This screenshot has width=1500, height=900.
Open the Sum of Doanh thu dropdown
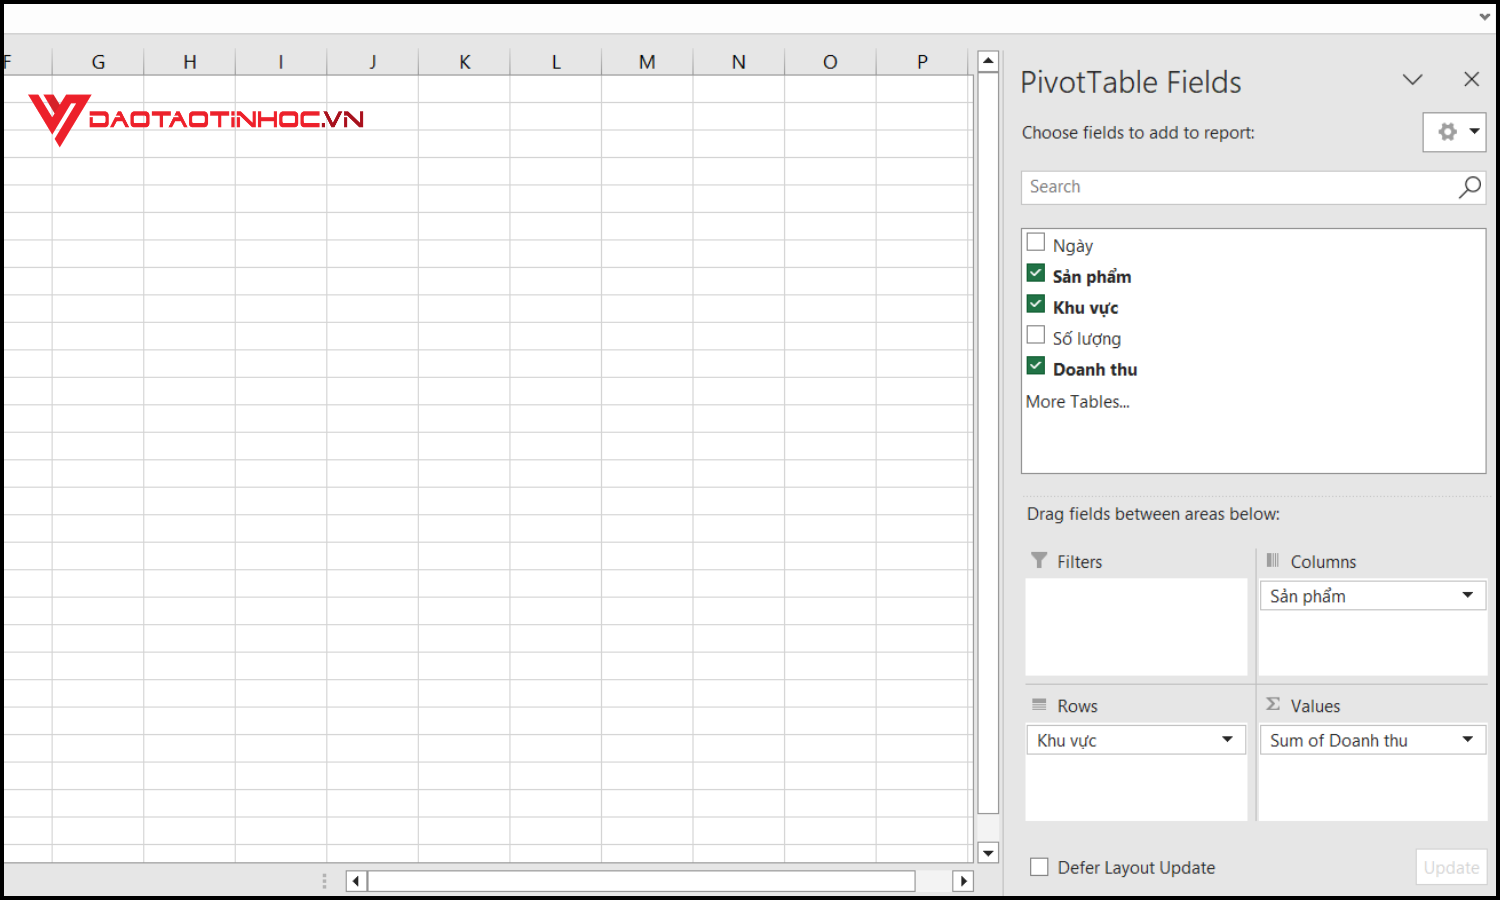pyautogui.click(x=1466, y=739)
